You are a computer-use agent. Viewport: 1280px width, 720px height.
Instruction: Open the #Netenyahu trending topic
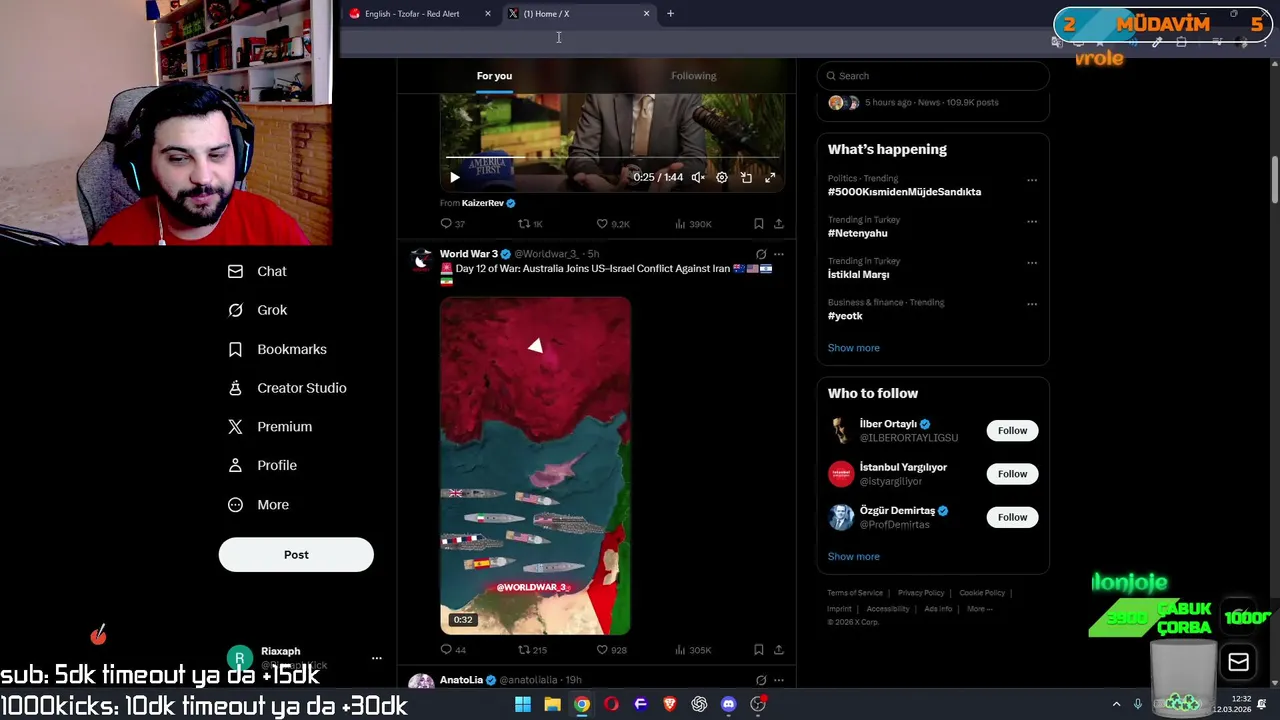coord(857,233)
